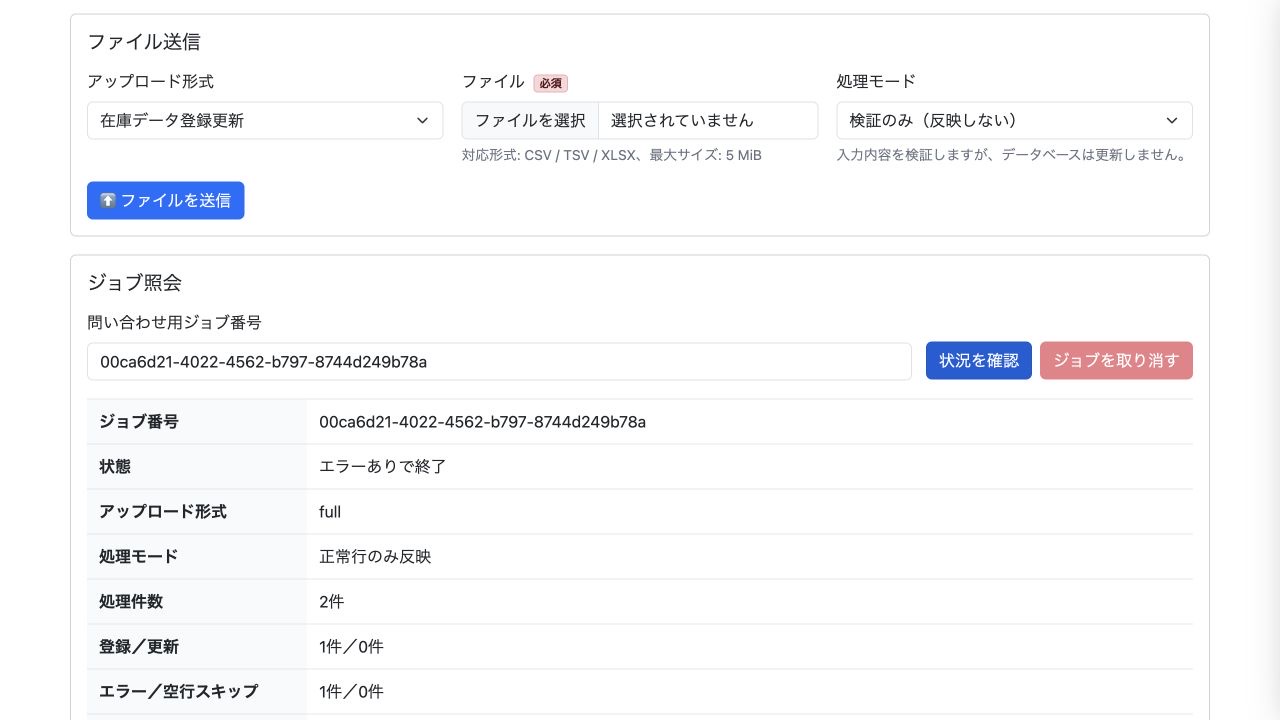
Task: Open the アップロード形式 dropdown
Action: pyautogui.click(x=265, y=120)
